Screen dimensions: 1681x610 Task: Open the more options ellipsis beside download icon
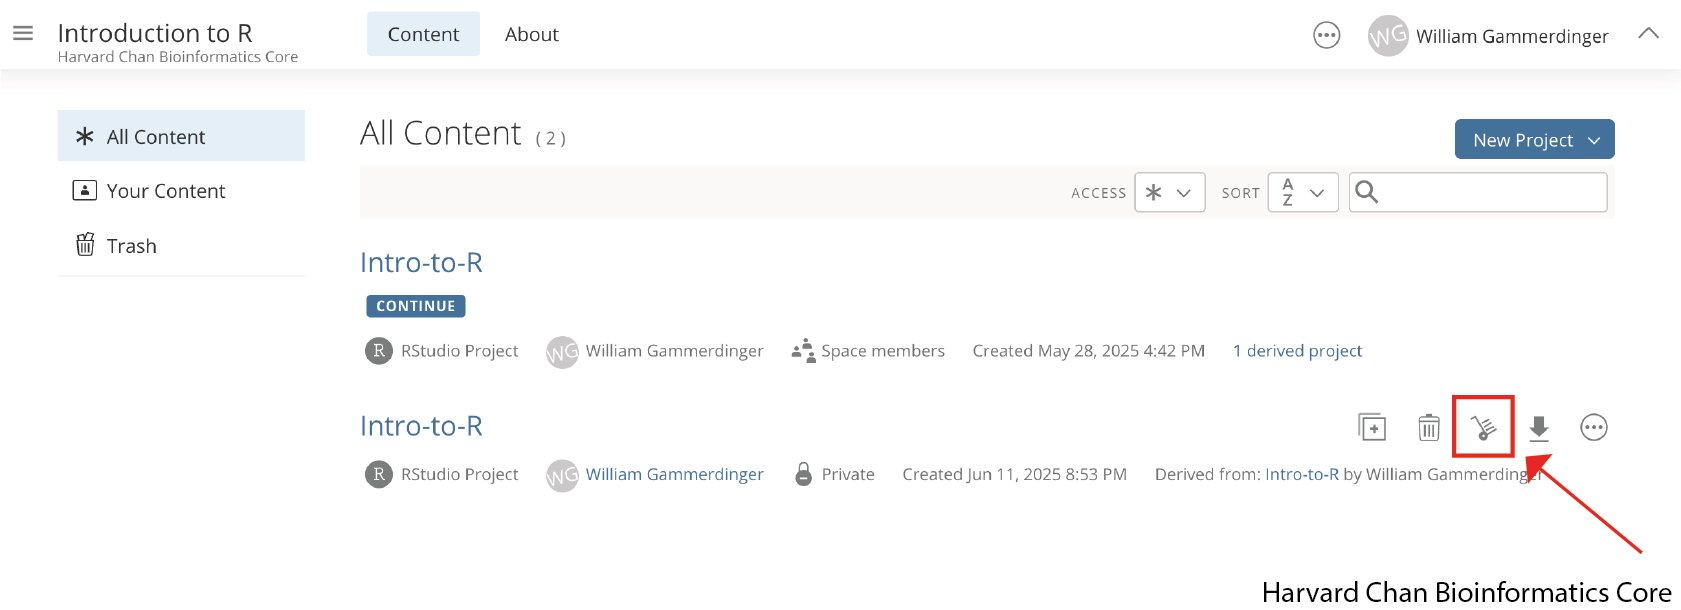click(1594, 428)
